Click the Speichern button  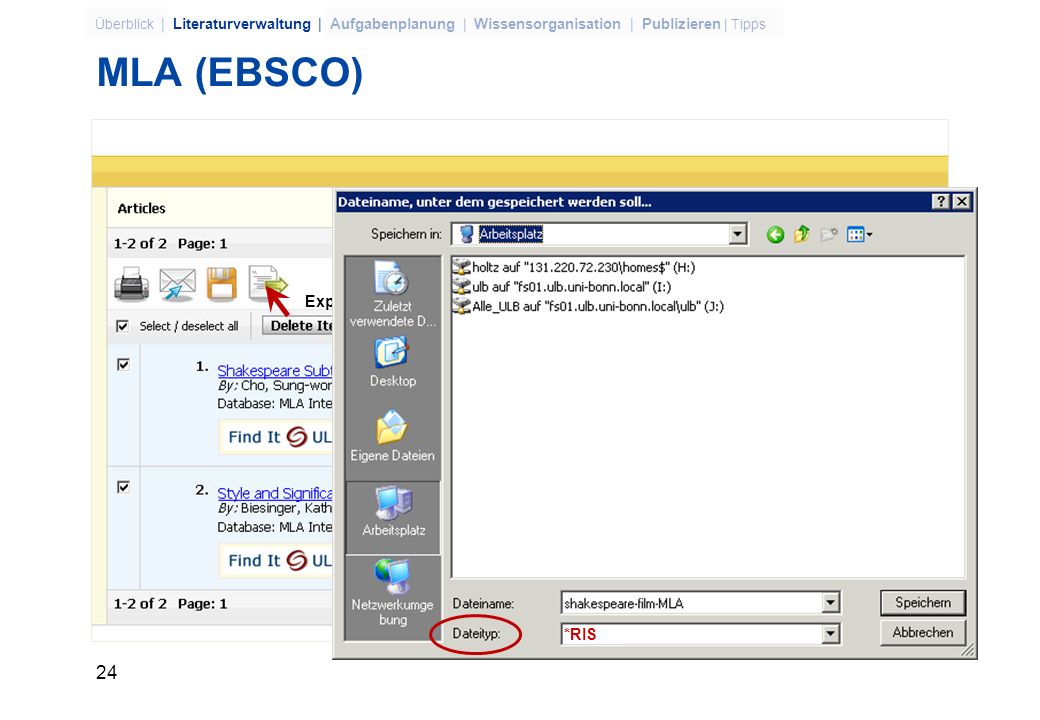pyautogui.click(x=923, y=603)
